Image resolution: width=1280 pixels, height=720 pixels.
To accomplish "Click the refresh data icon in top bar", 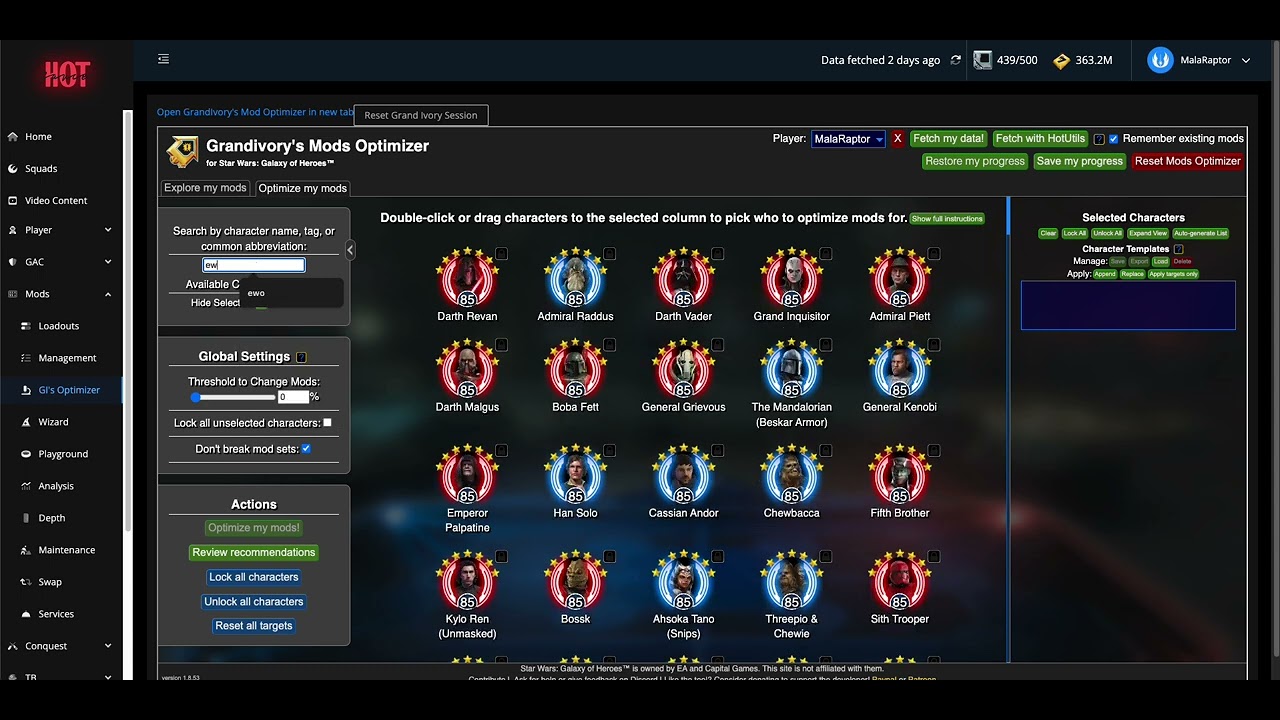I will tap(956, 60).
